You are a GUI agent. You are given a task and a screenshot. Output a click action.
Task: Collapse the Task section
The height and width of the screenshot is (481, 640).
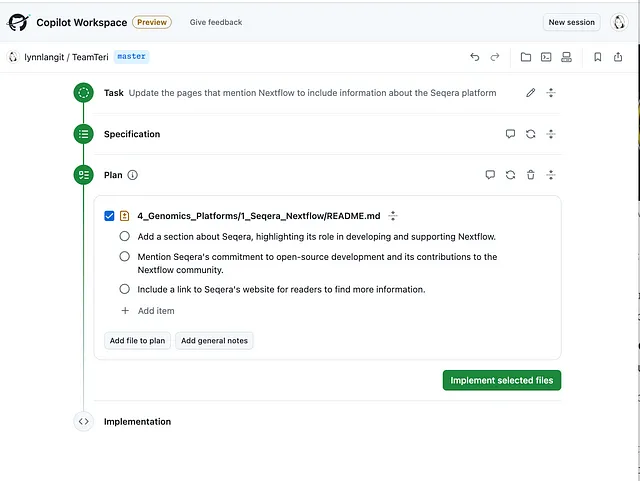point(551,93)
